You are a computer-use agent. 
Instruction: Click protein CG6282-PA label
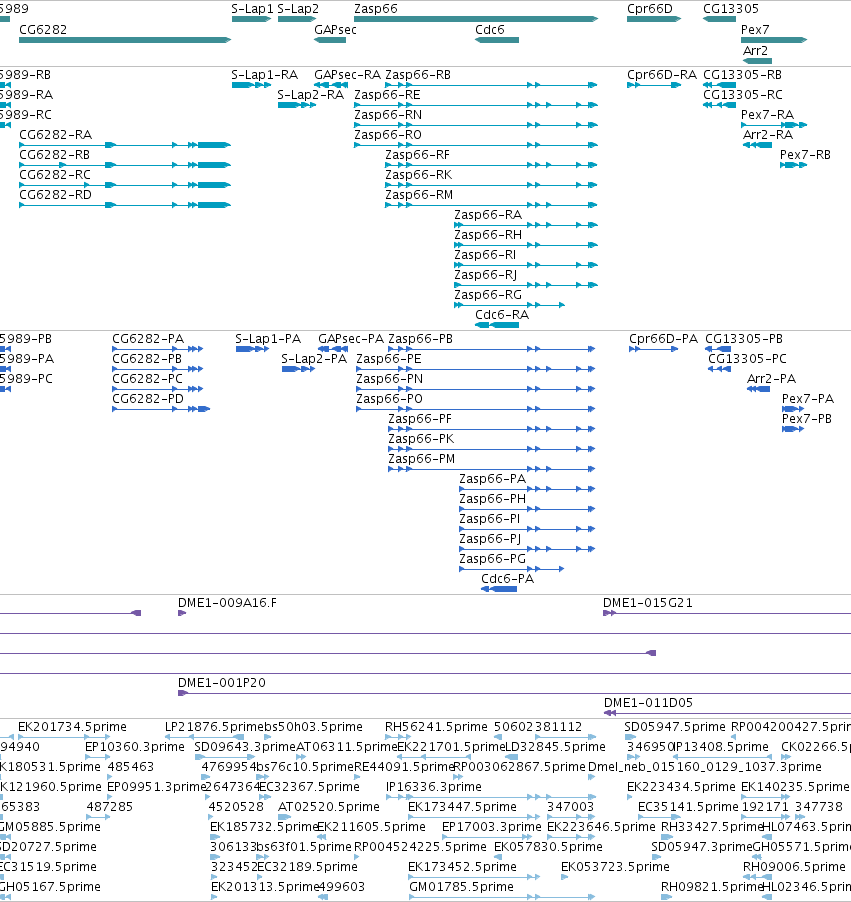(148, 339)
